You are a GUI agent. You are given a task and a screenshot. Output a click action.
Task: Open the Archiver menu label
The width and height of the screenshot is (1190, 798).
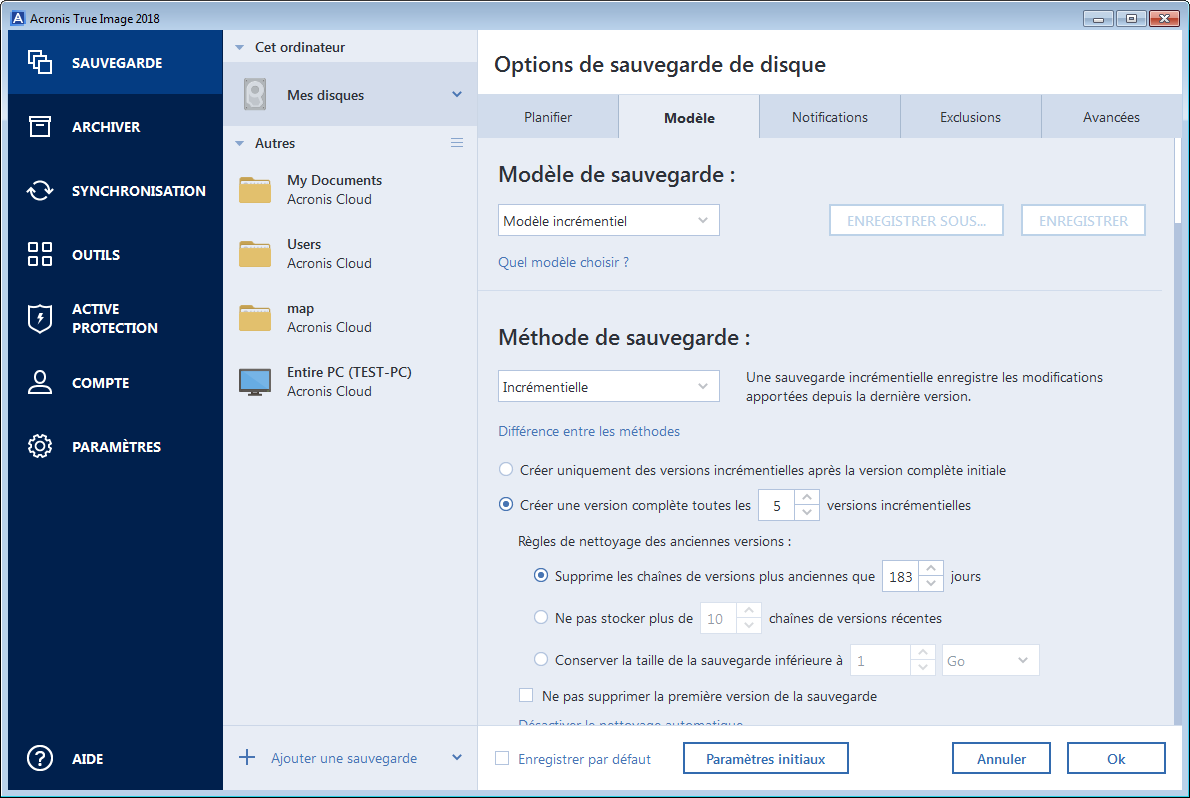(x=106, y=127)
